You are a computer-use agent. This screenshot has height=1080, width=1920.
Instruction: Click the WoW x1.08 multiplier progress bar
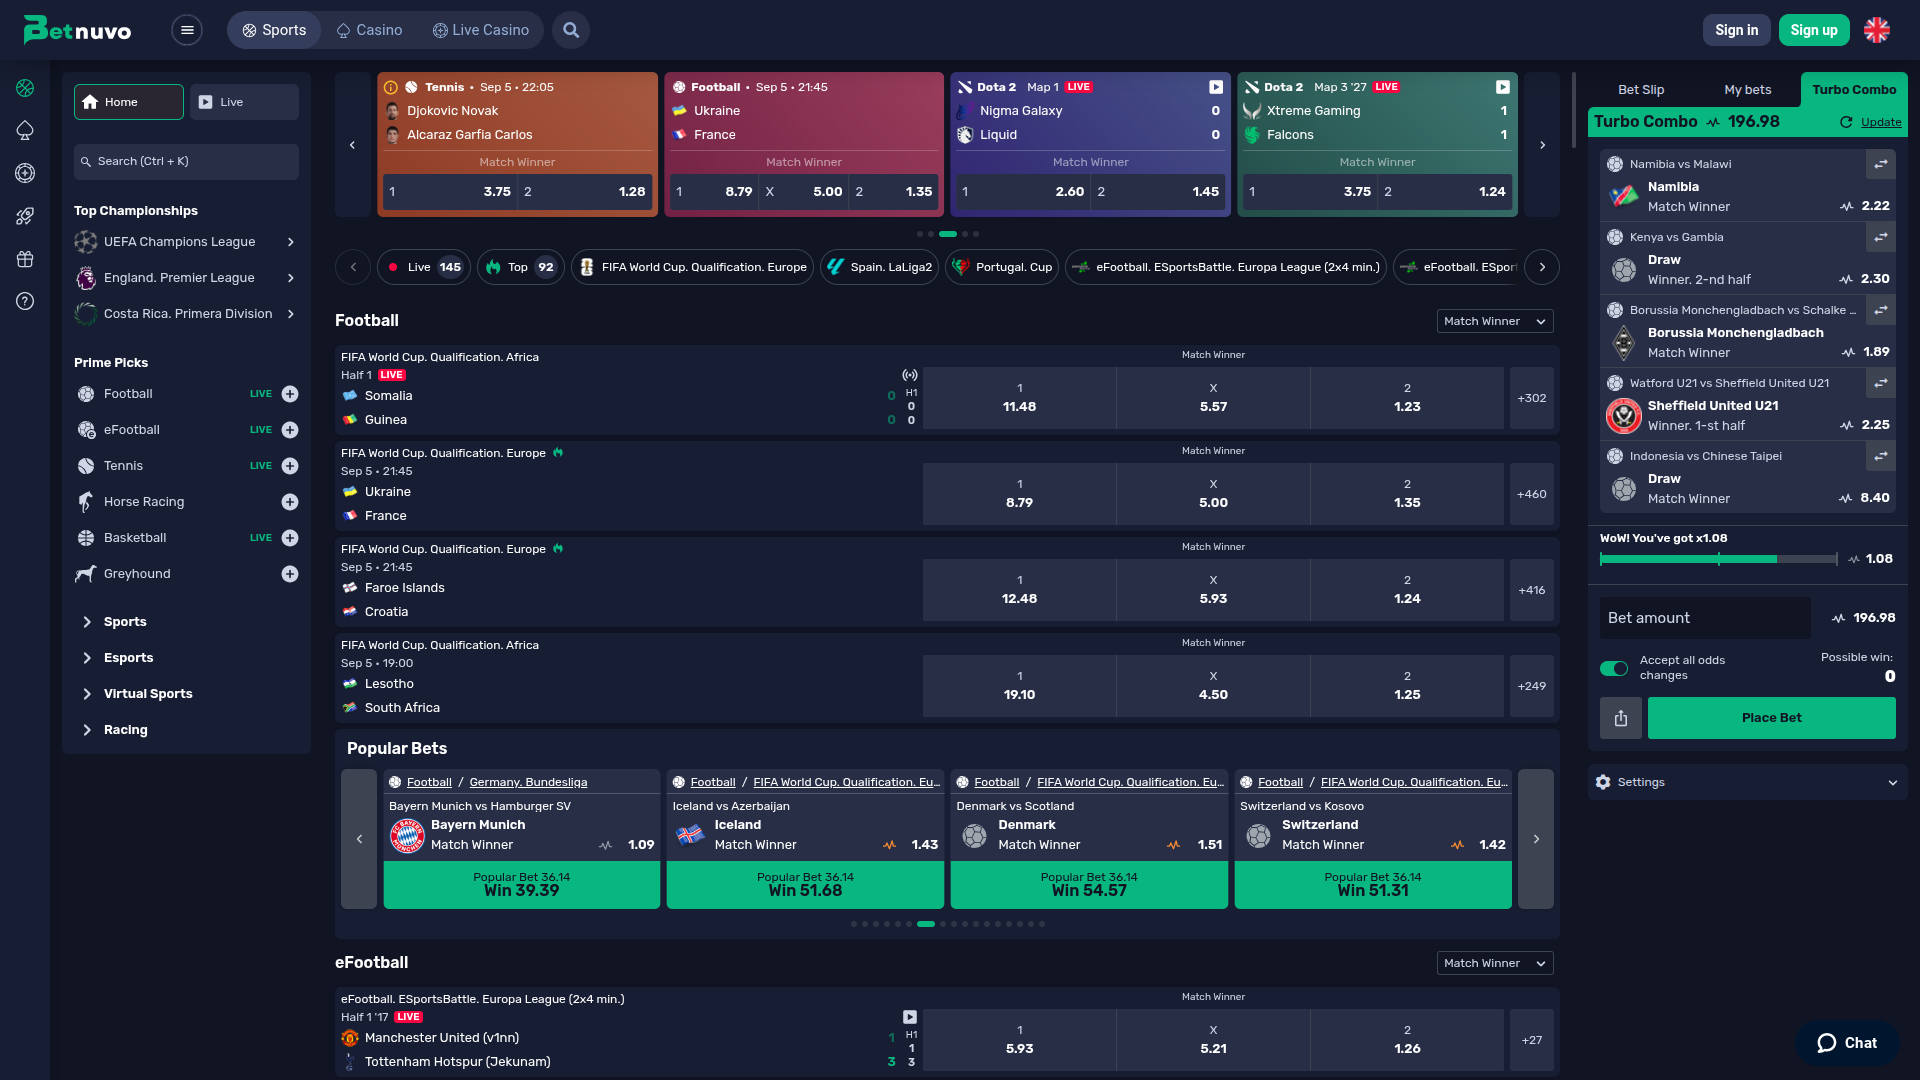[x=1718, y=559]
